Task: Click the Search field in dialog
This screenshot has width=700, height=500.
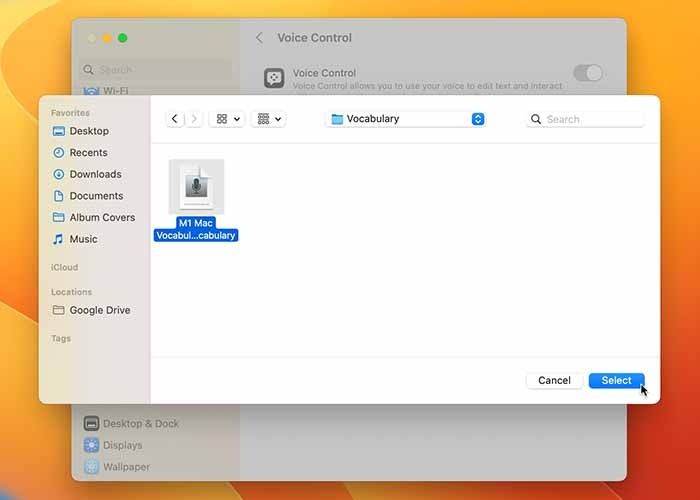Action: [585, 119]
